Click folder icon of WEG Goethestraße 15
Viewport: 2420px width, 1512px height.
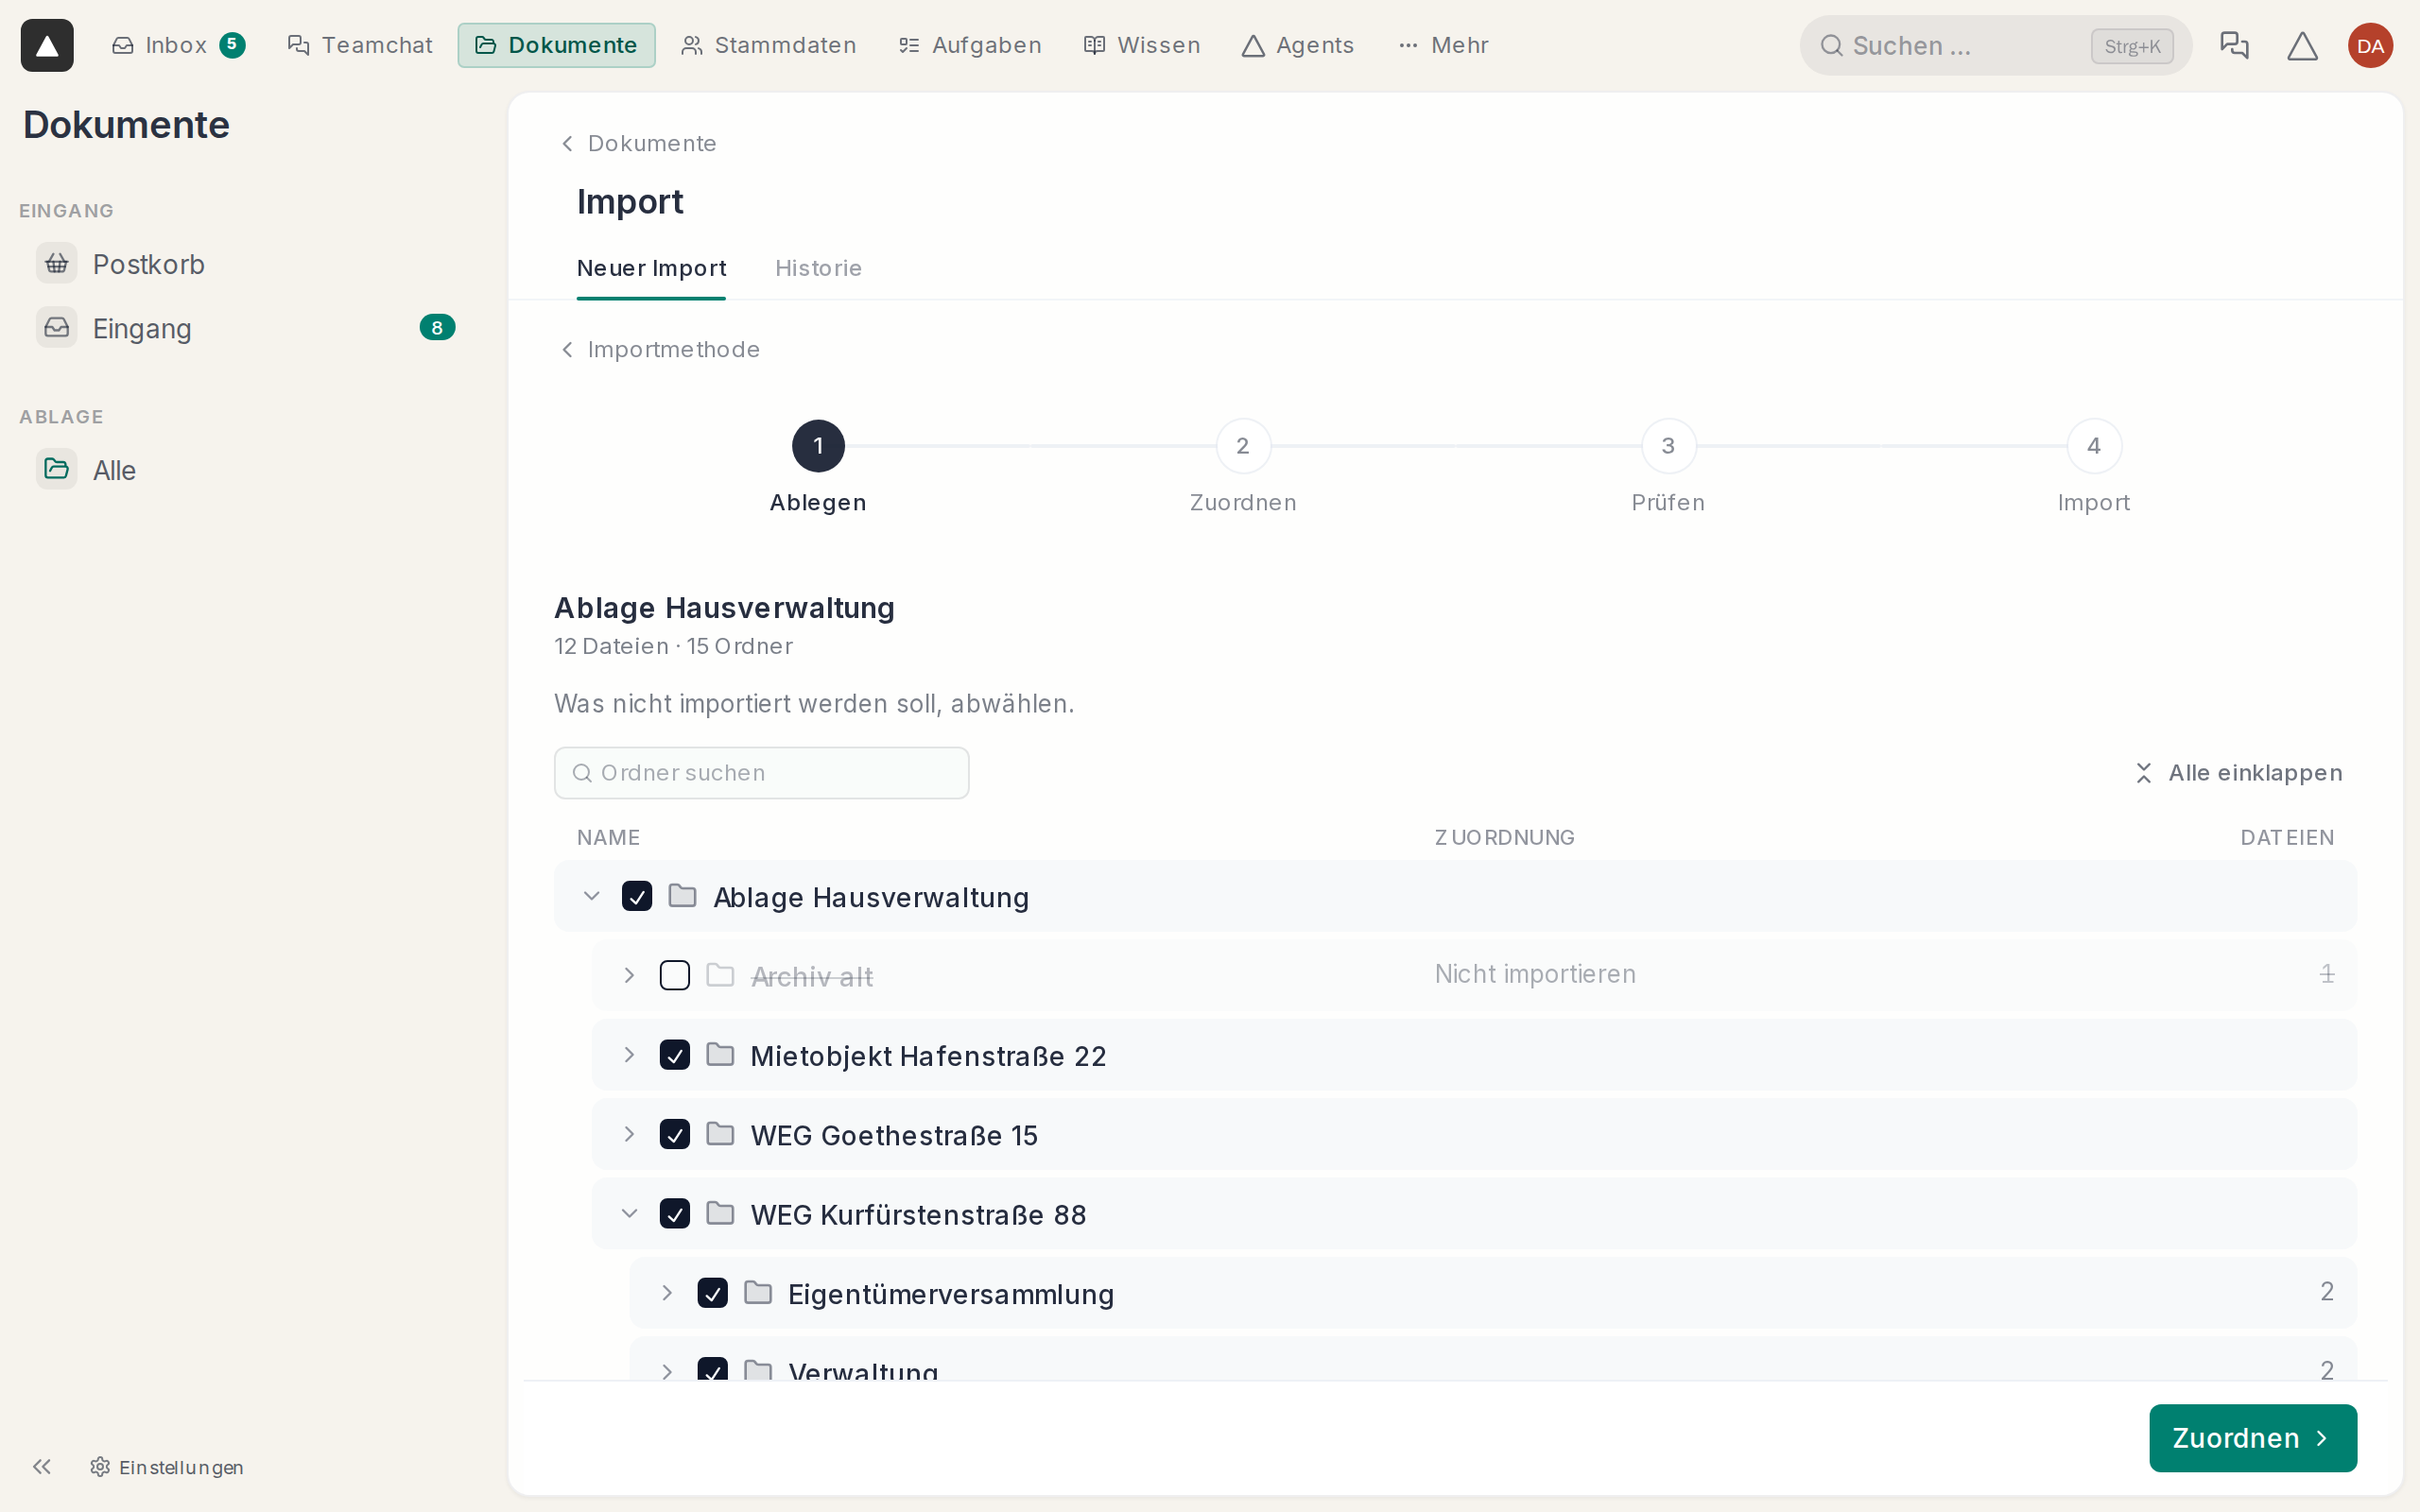click(720, 1134)
